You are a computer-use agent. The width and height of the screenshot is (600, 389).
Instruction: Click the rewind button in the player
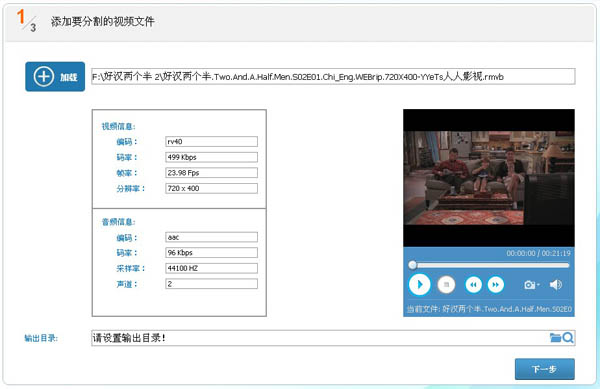click(x=473, y=285)
